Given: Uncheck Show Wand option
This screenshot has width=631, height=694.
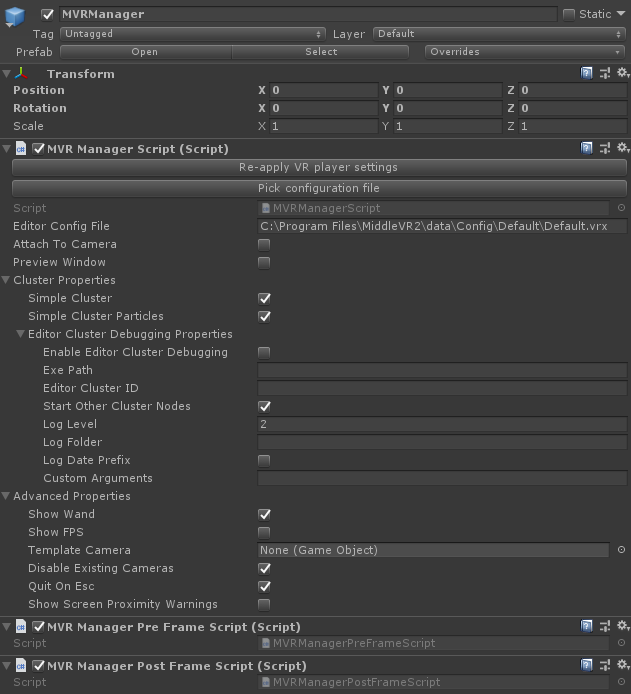Looking at the screenshot, I should [264, 514].
